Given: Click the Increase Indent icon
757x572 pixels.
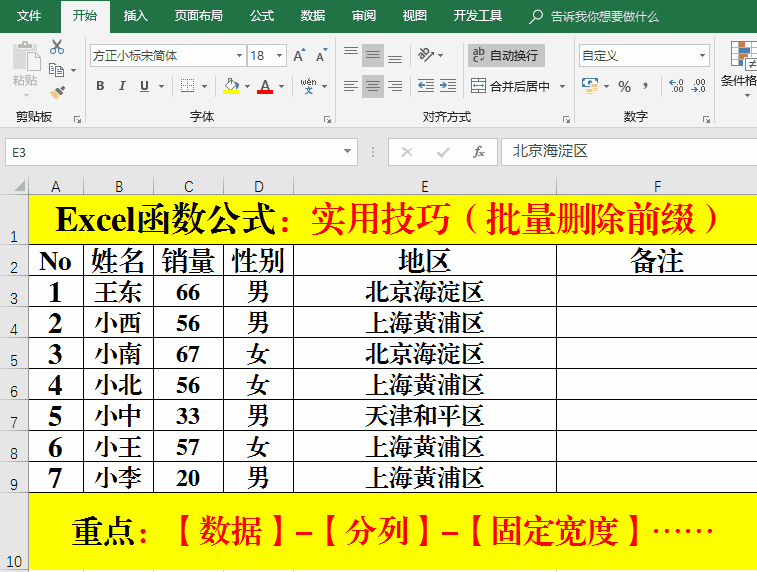Looking at the screenshot, I should (x=449, y=86).
